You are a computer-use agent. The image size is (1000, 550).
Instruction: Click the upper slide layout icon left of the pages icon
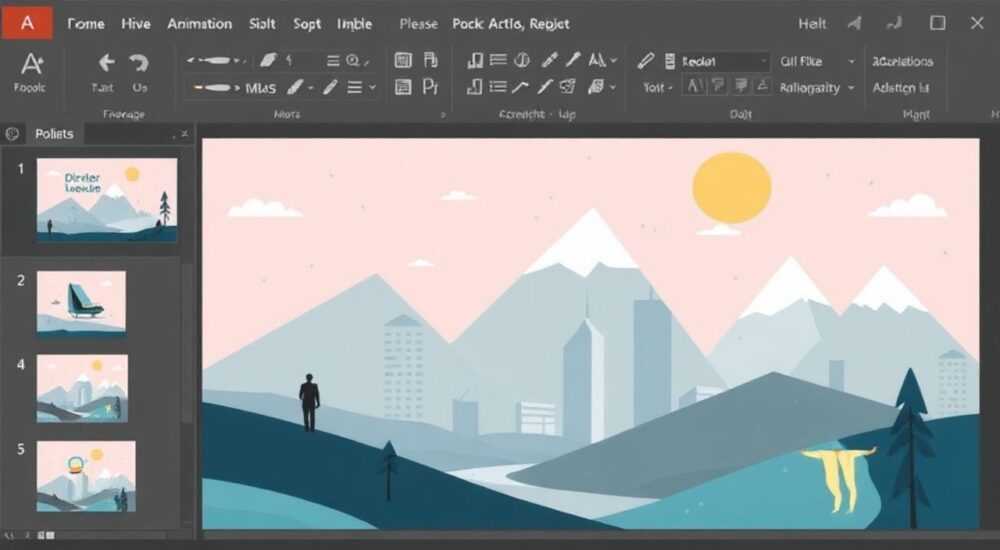(x=403, y=61)
